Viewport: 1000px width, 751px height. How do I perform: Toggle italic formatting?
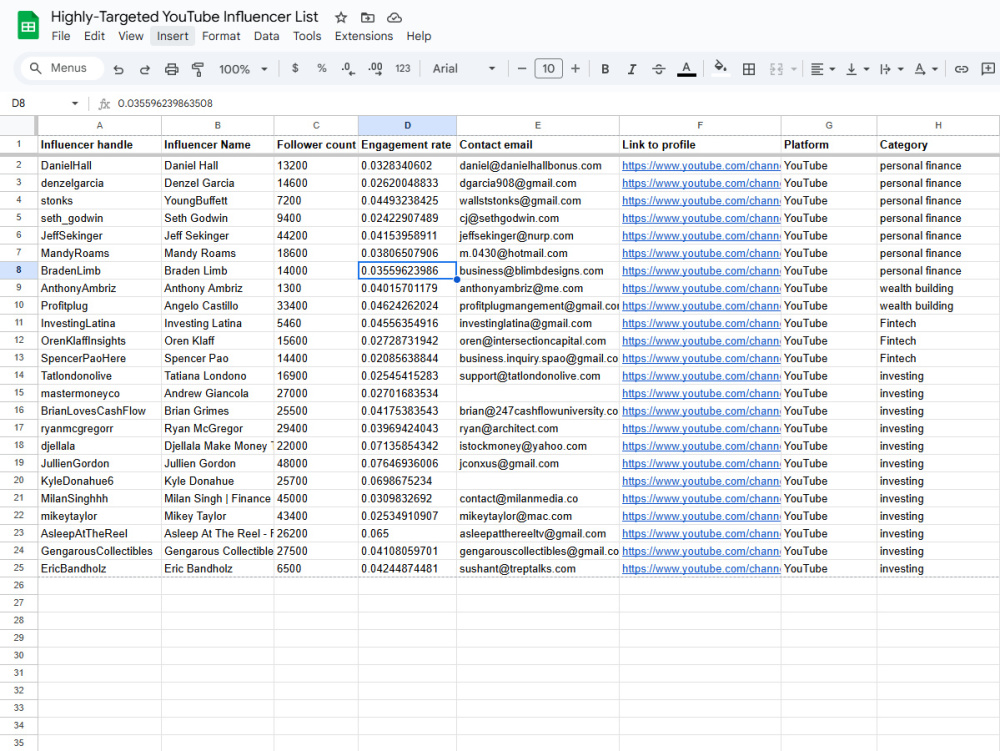pos(631,69)
